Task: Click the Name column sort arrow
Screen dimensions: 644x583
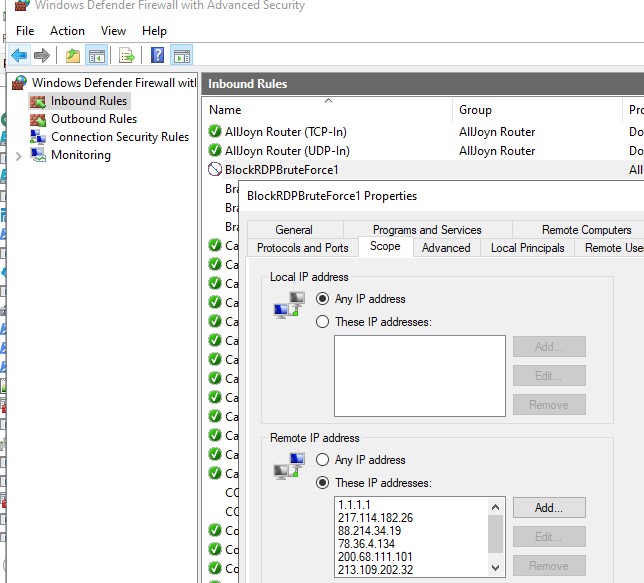Action: 328,101
